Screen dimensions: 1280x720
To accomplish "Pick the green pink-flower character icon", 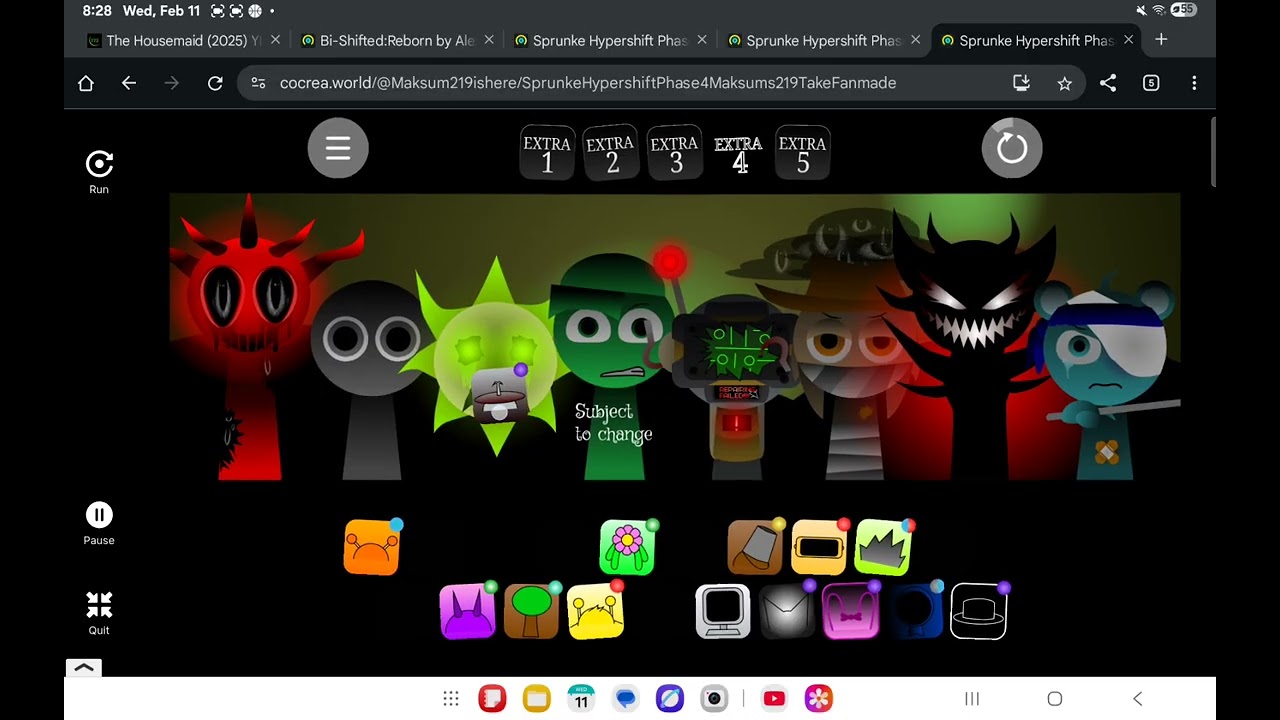I will [627, 548].
